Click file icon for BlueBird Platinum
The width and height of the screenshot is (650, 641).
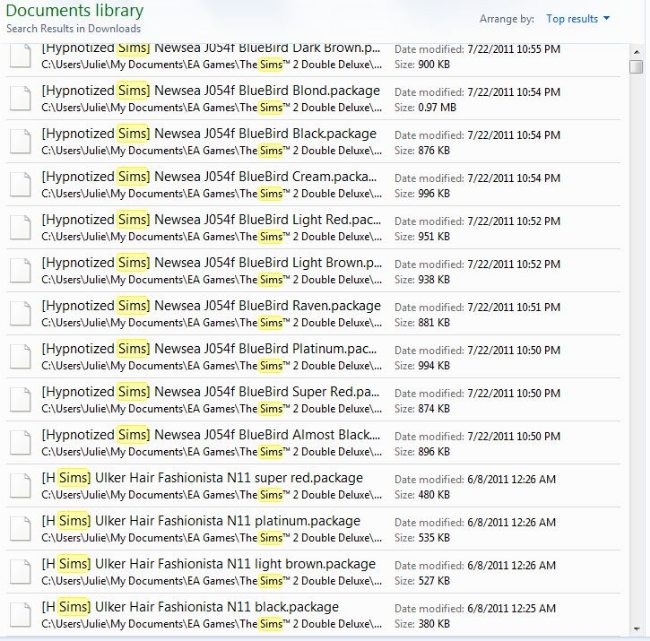pos(21,357)
